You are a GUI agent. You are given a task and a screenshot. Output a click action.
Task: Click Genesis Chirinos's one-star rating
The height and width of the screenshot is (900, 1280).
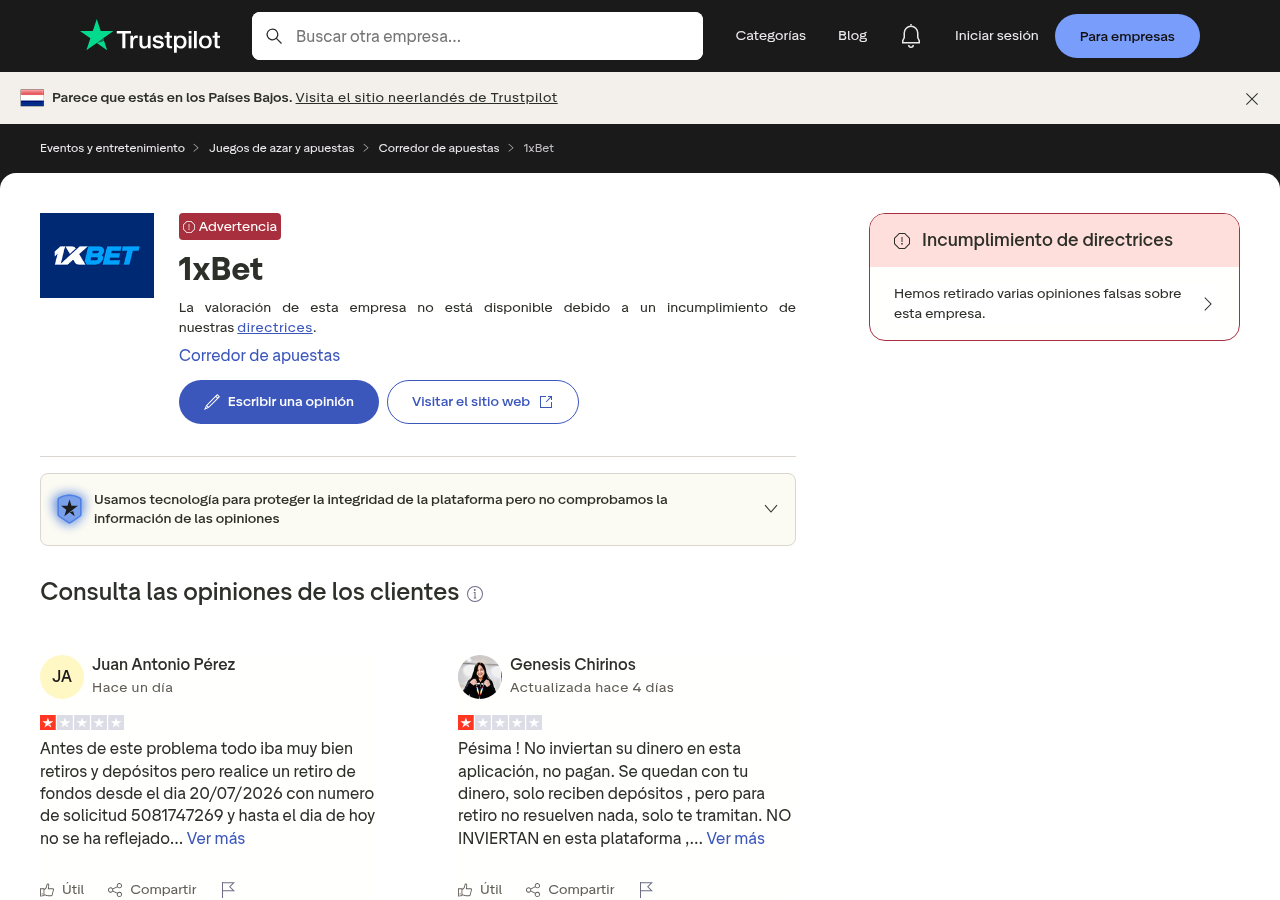500,722
